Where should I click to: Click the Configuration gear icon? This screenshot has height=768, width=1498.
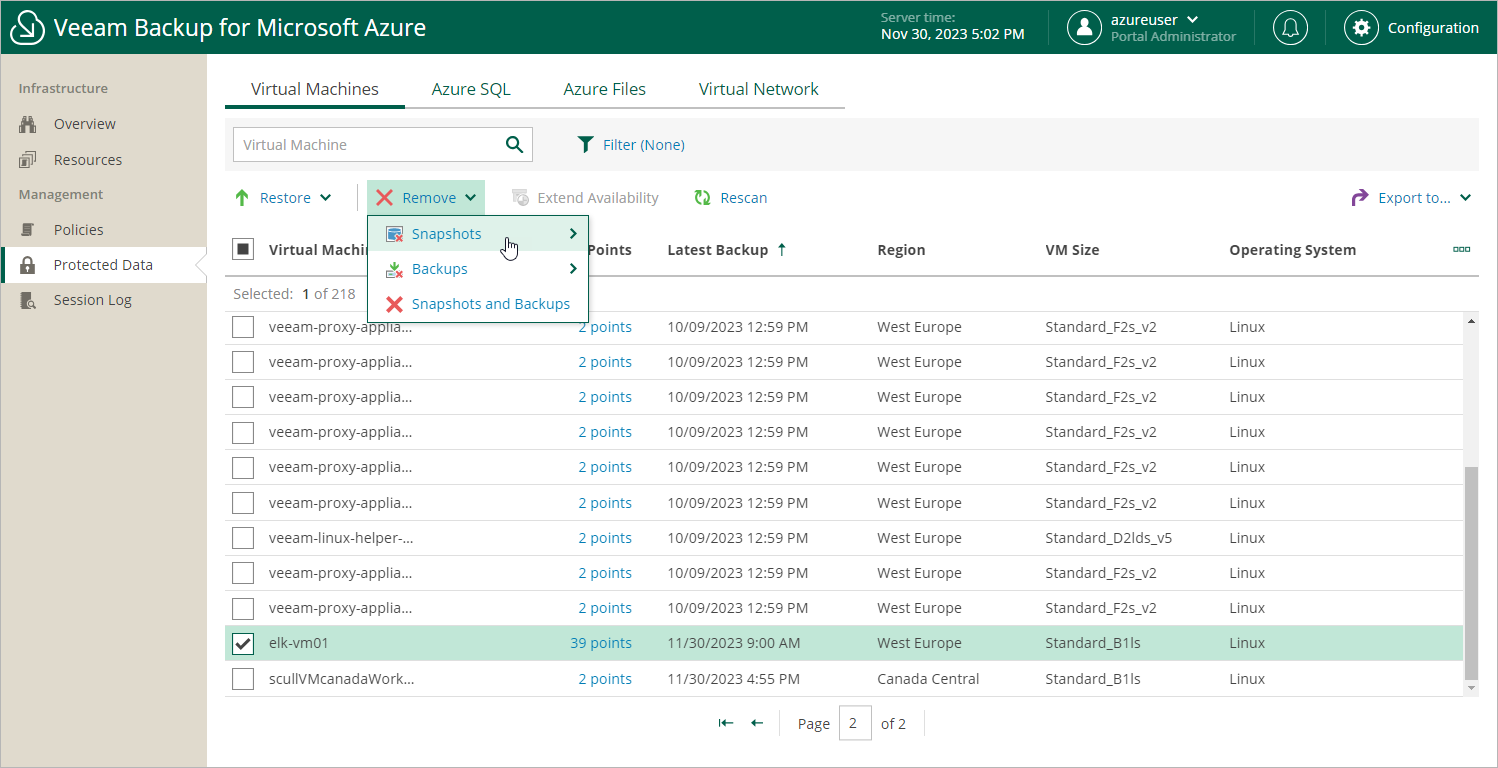coord(1361,28)
